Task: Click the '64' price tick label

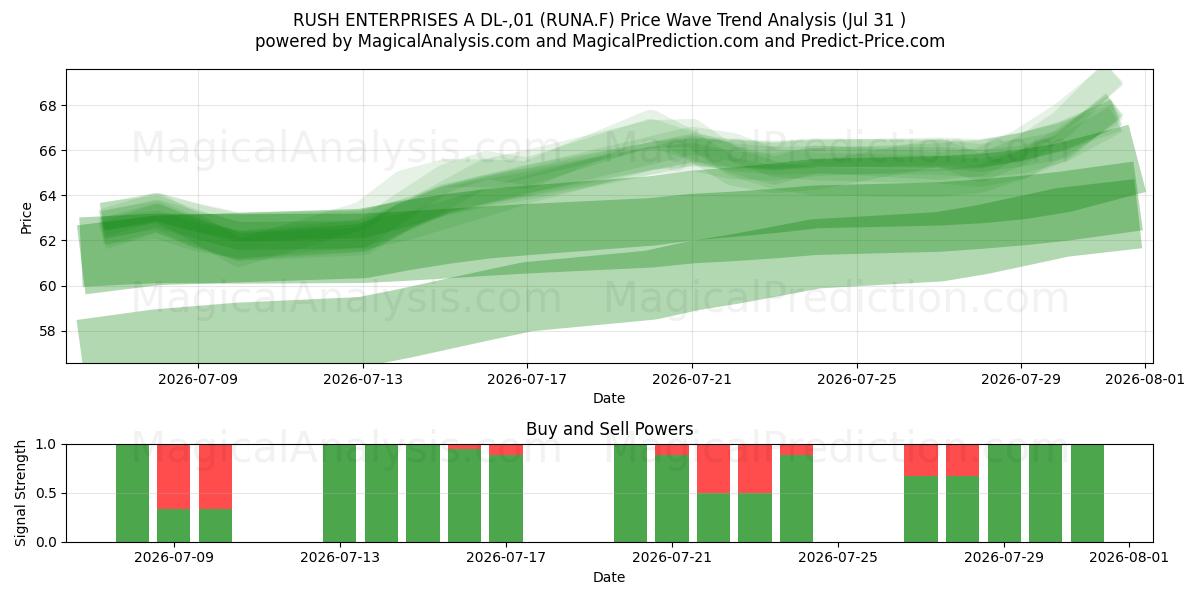Action: coord(50,196)
